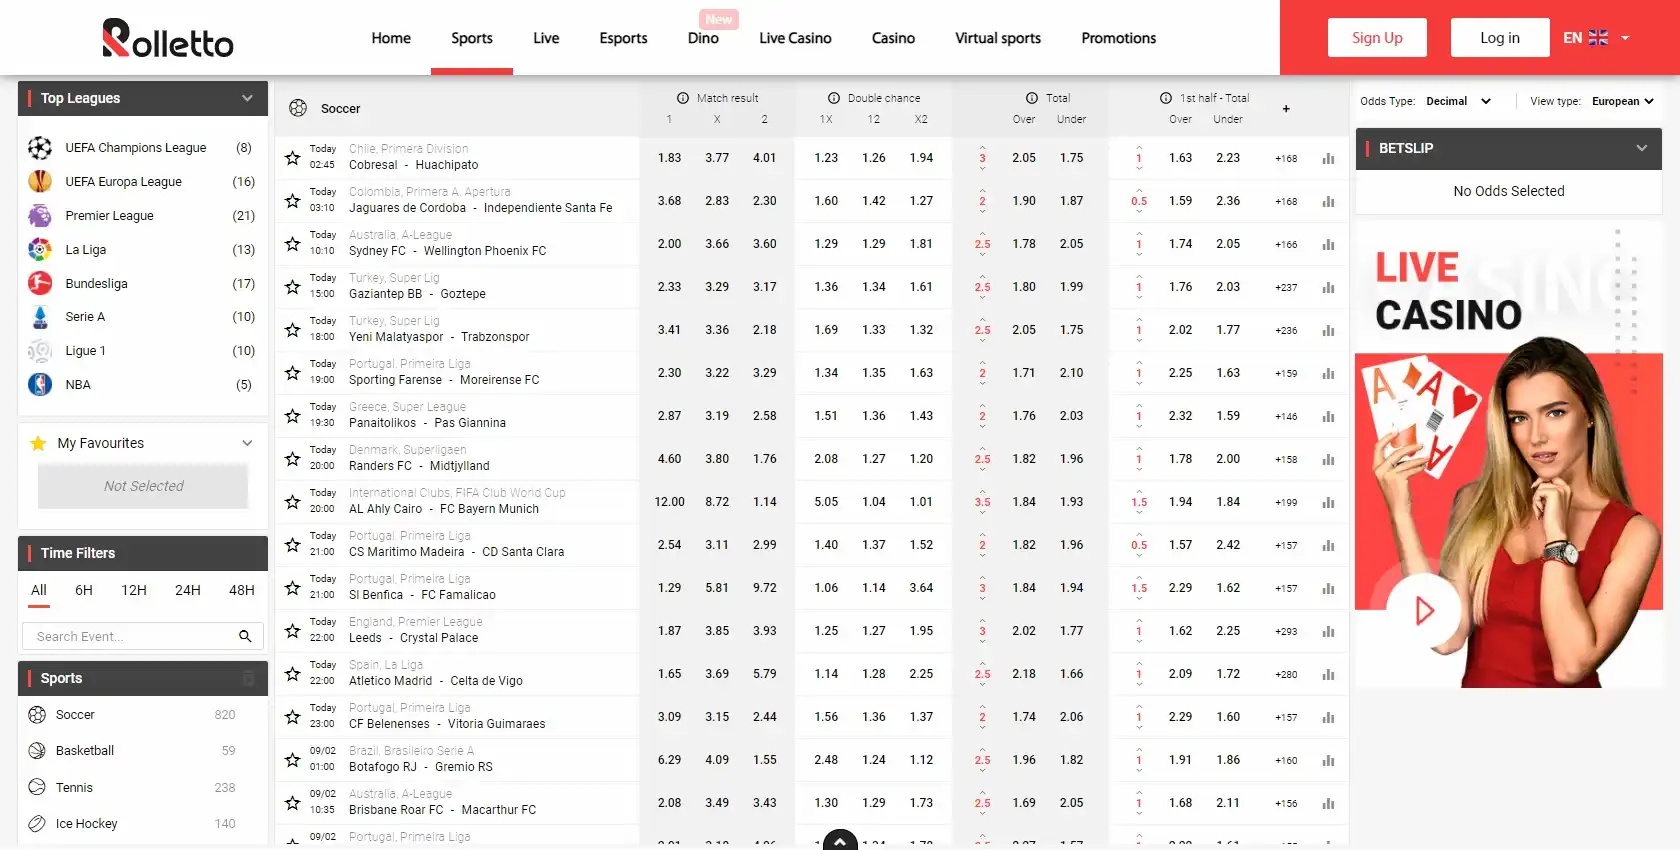This screenshot has width=1680, height=850.
Task: Click statistics bar-chart icon for Cobresal - Huachipato
Action: point(1328,159)
